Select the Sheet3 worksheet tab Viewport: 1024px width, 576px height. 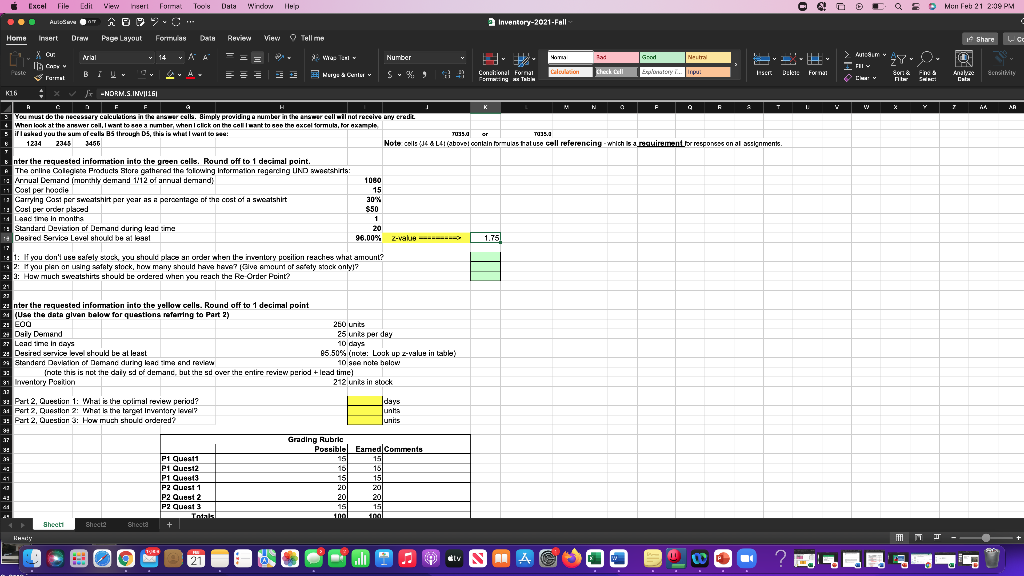coord(138,524)
